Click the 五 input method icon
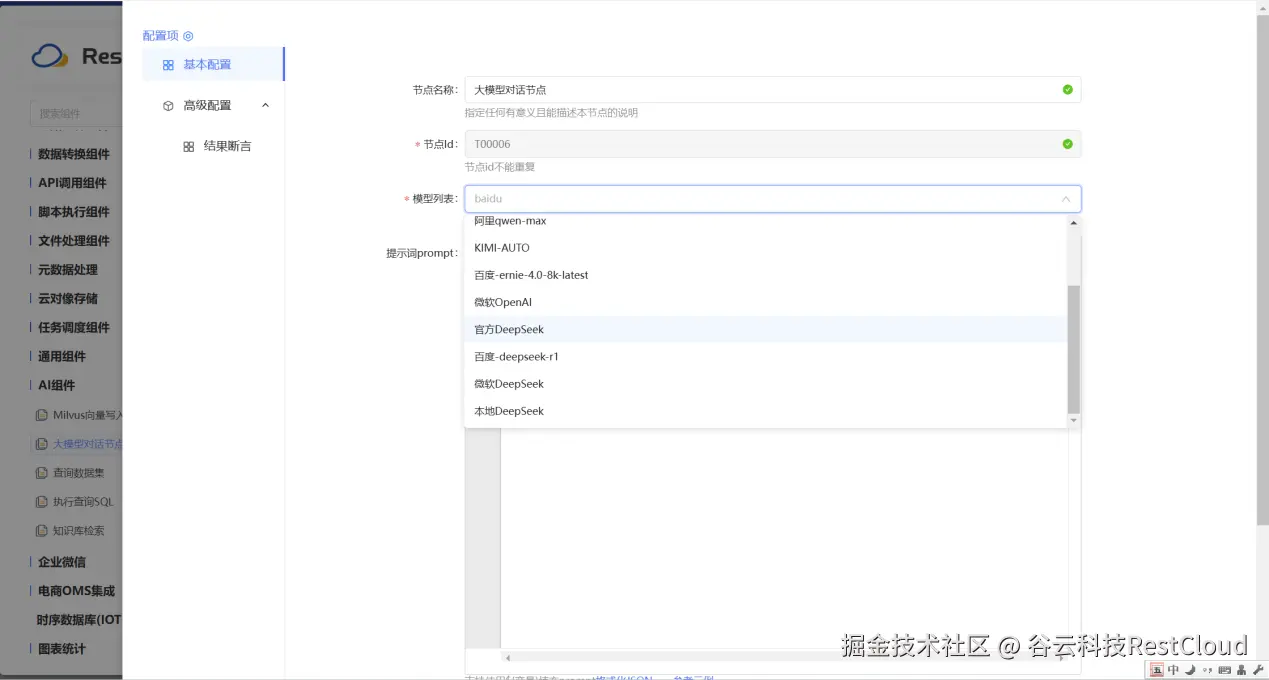This screenshot has height=680, width=1269. 1157,670
